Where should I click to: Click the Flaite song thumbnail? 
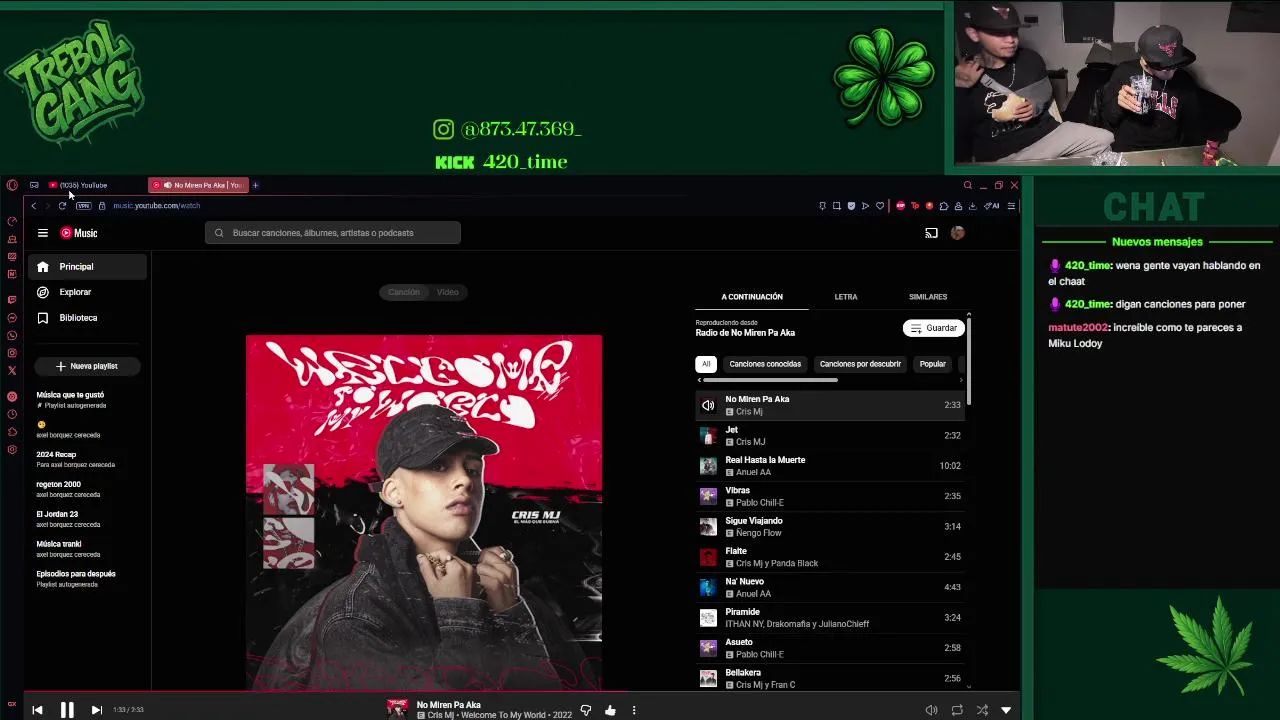click(x=708, y=557)
